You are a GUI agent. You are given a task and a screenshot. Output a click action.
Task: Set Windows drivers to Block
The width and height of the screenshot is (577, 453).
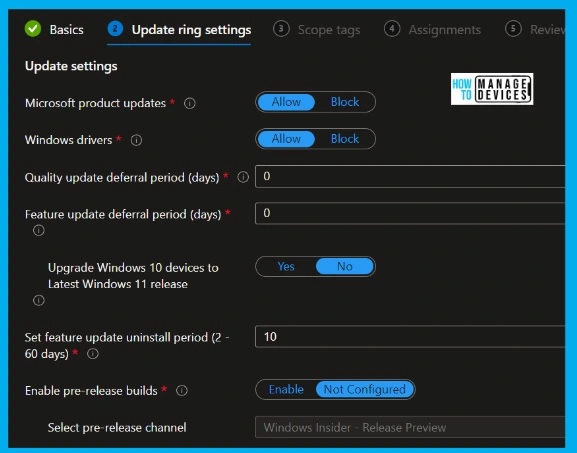point(345,139)
